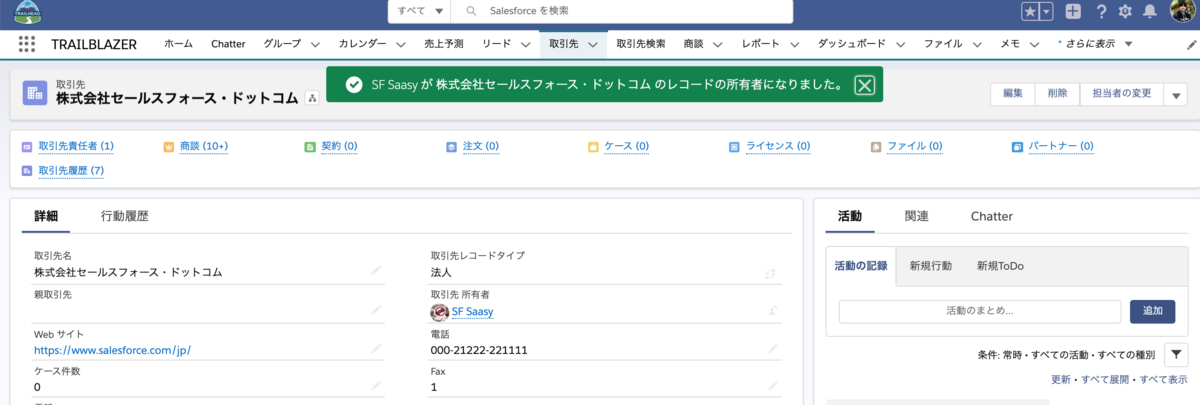Open the App Launcher grid icon
The height and width of the screenshot is (405, 1200).
click(x=27, y=44)
